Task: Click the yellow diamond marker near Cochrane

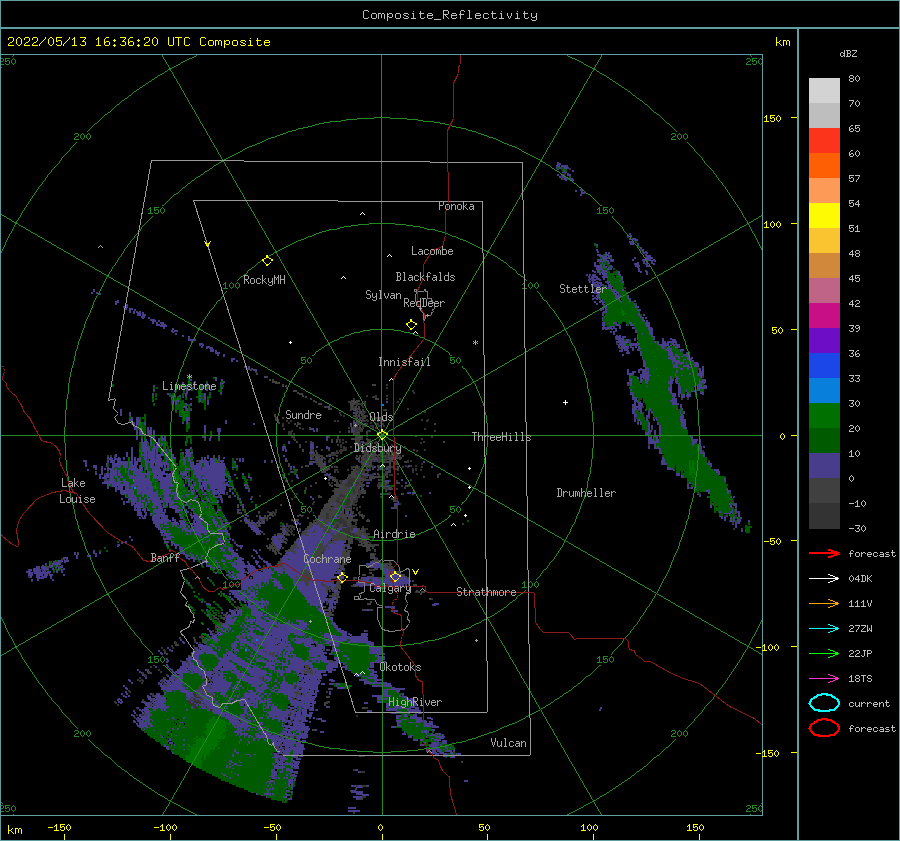Action: 342,578
